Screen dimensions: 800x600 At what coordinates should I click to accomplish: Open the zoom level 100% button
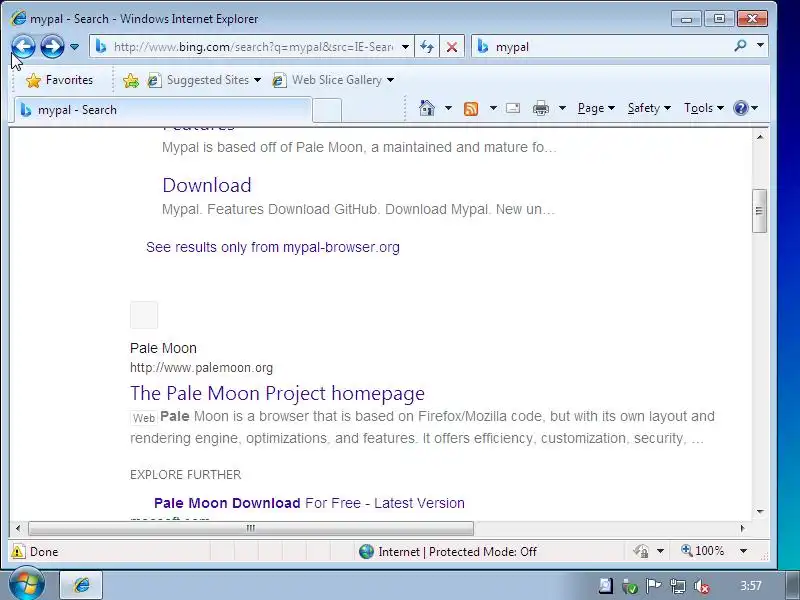pos(703,551)
